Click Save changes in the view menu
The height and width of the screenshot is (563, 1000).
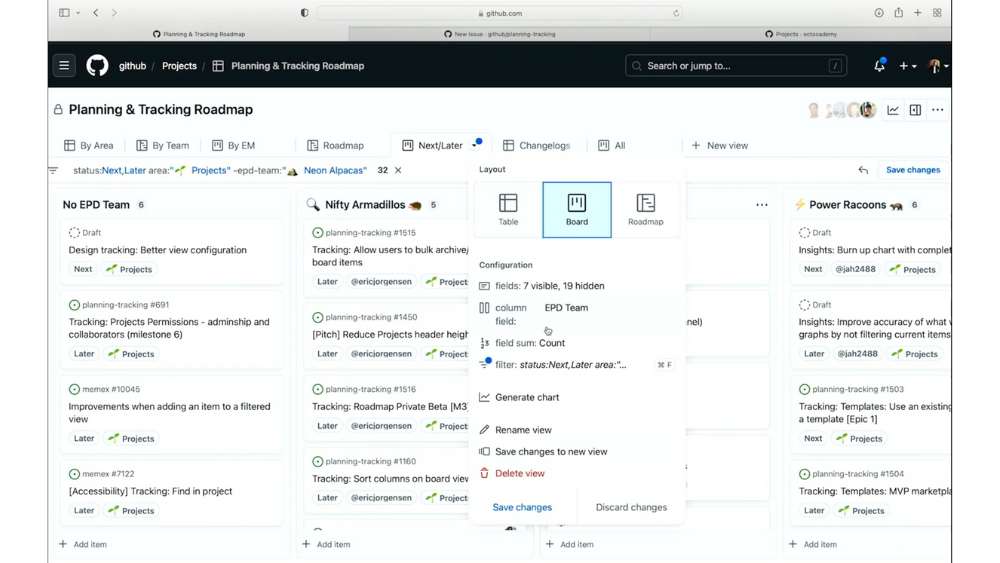pos(522,508)
